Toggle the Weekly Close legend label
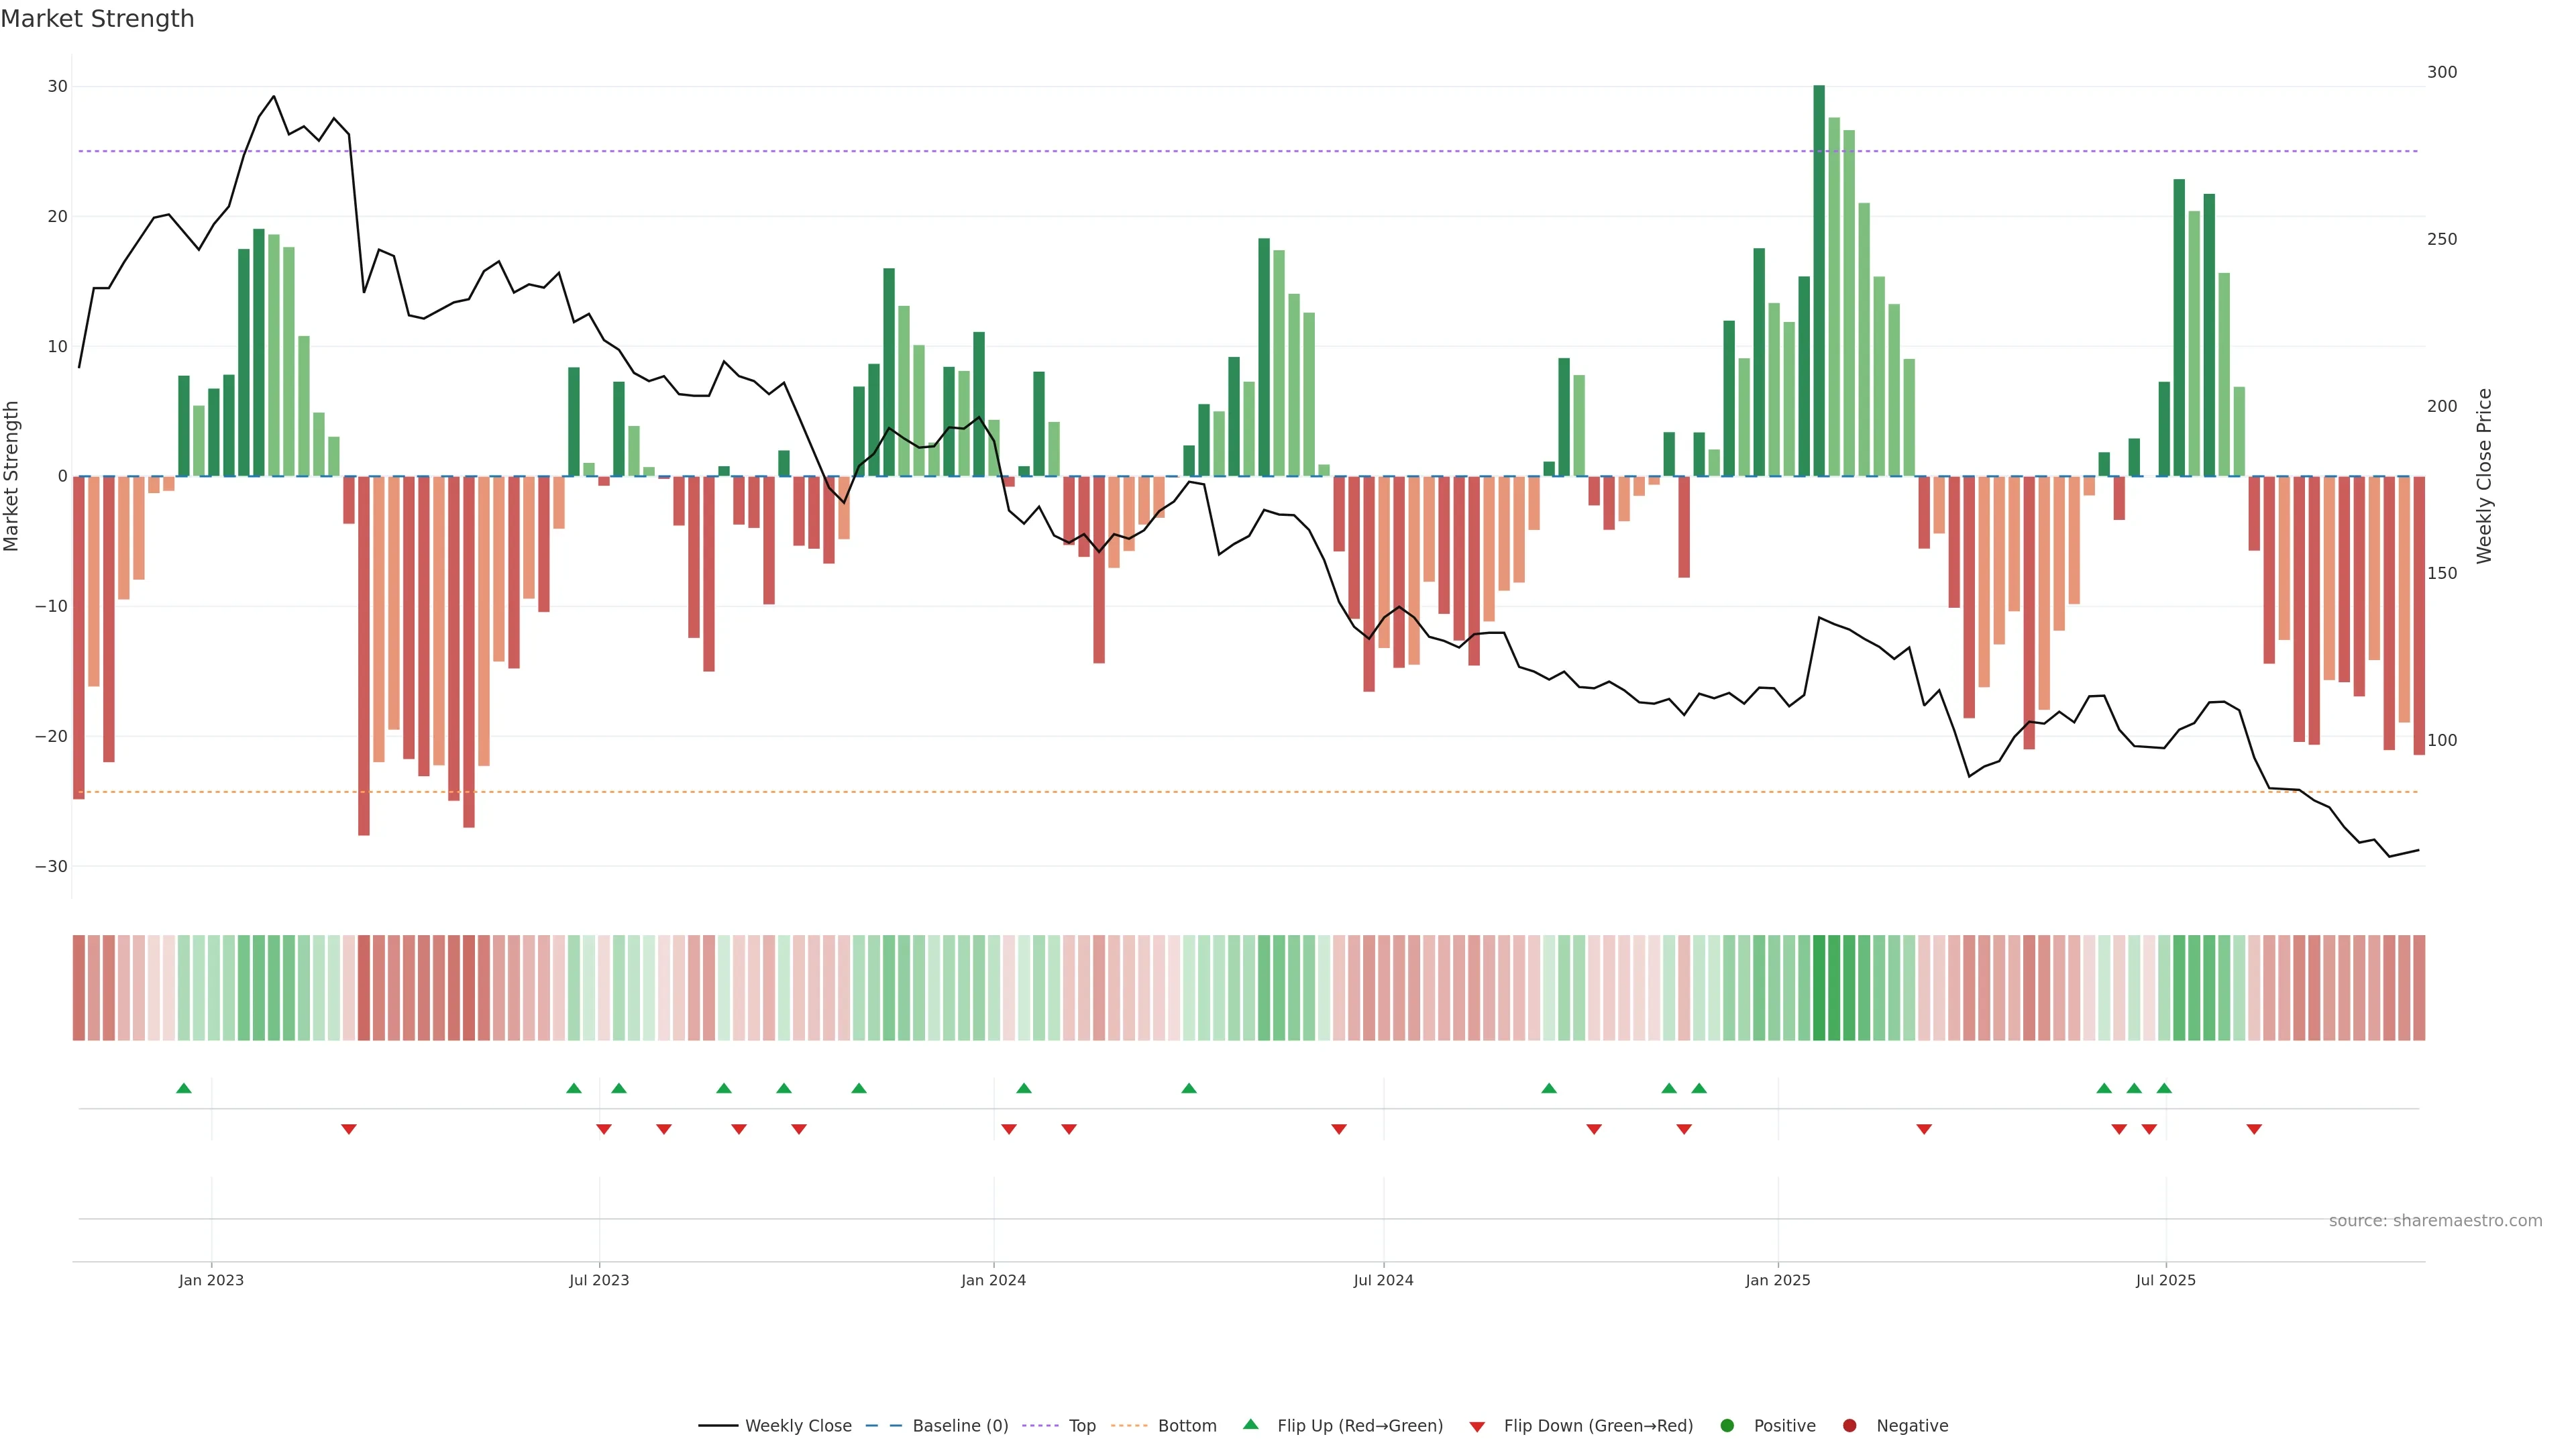 (798, 1426)
